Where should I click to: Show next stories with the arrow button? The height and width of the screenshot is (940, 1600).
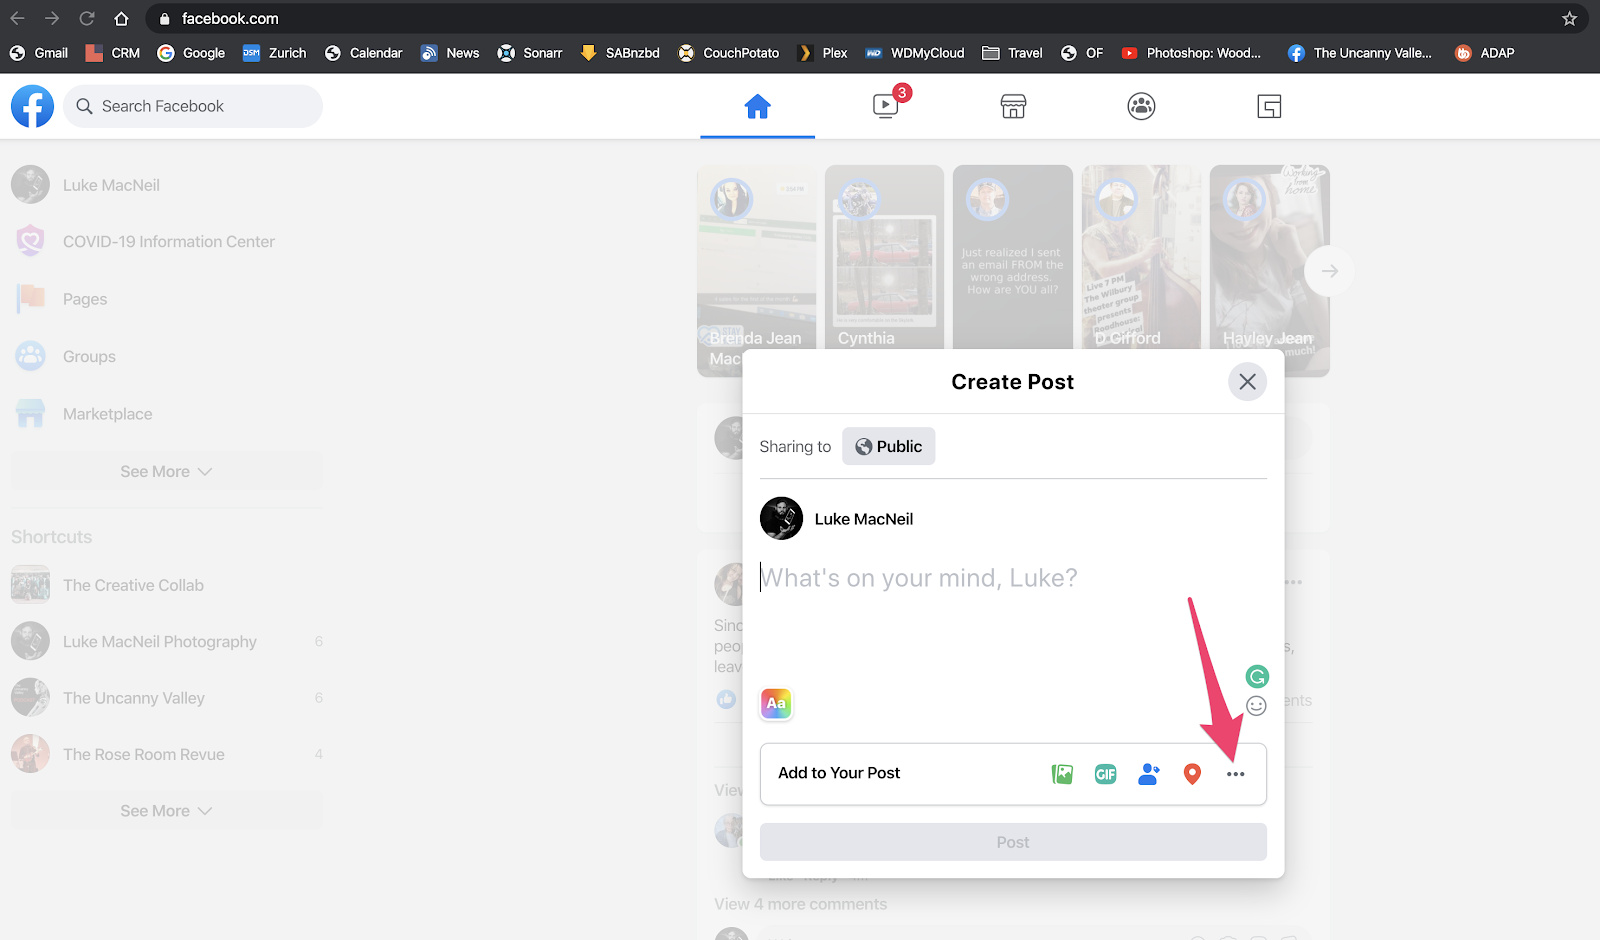[x=1329, y=271]
